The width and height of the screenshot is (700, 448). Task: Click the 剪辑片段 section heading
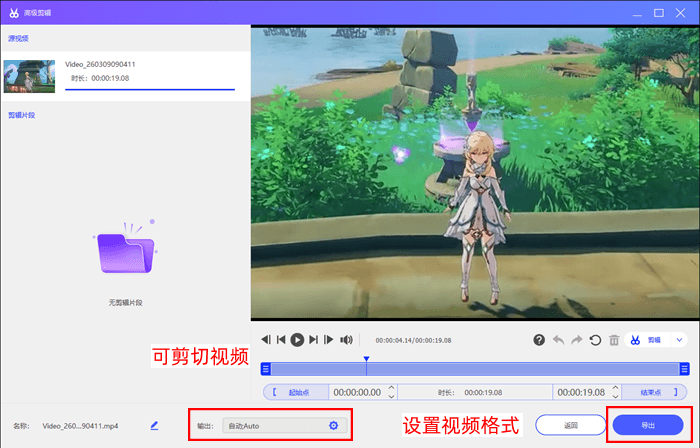coord(21,115)
